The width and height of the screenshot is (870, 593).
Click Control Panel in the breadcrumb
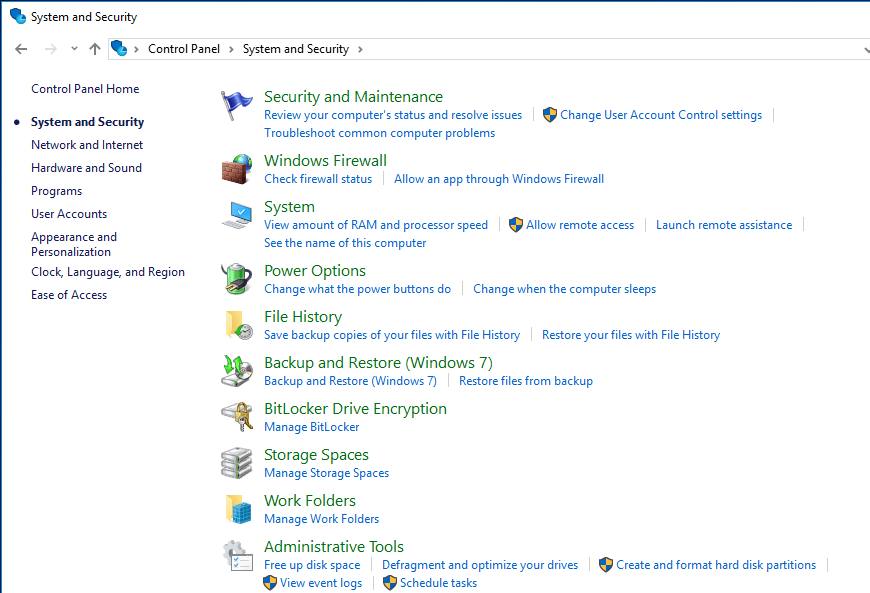click(x=184, y=49)
